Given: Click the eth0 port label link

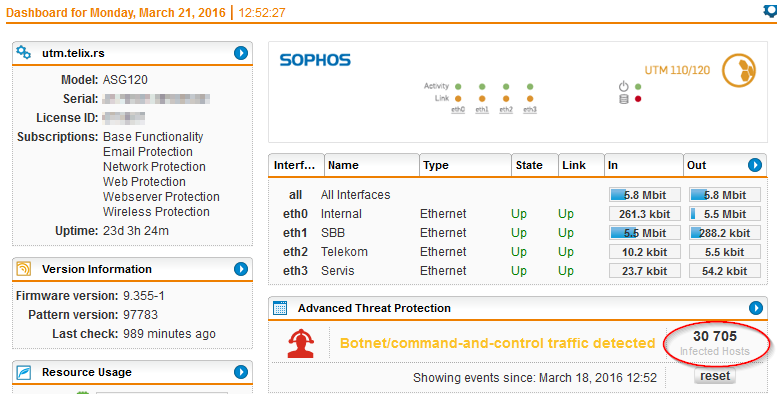Looking at the screenshot, I should tap(458, 110).
